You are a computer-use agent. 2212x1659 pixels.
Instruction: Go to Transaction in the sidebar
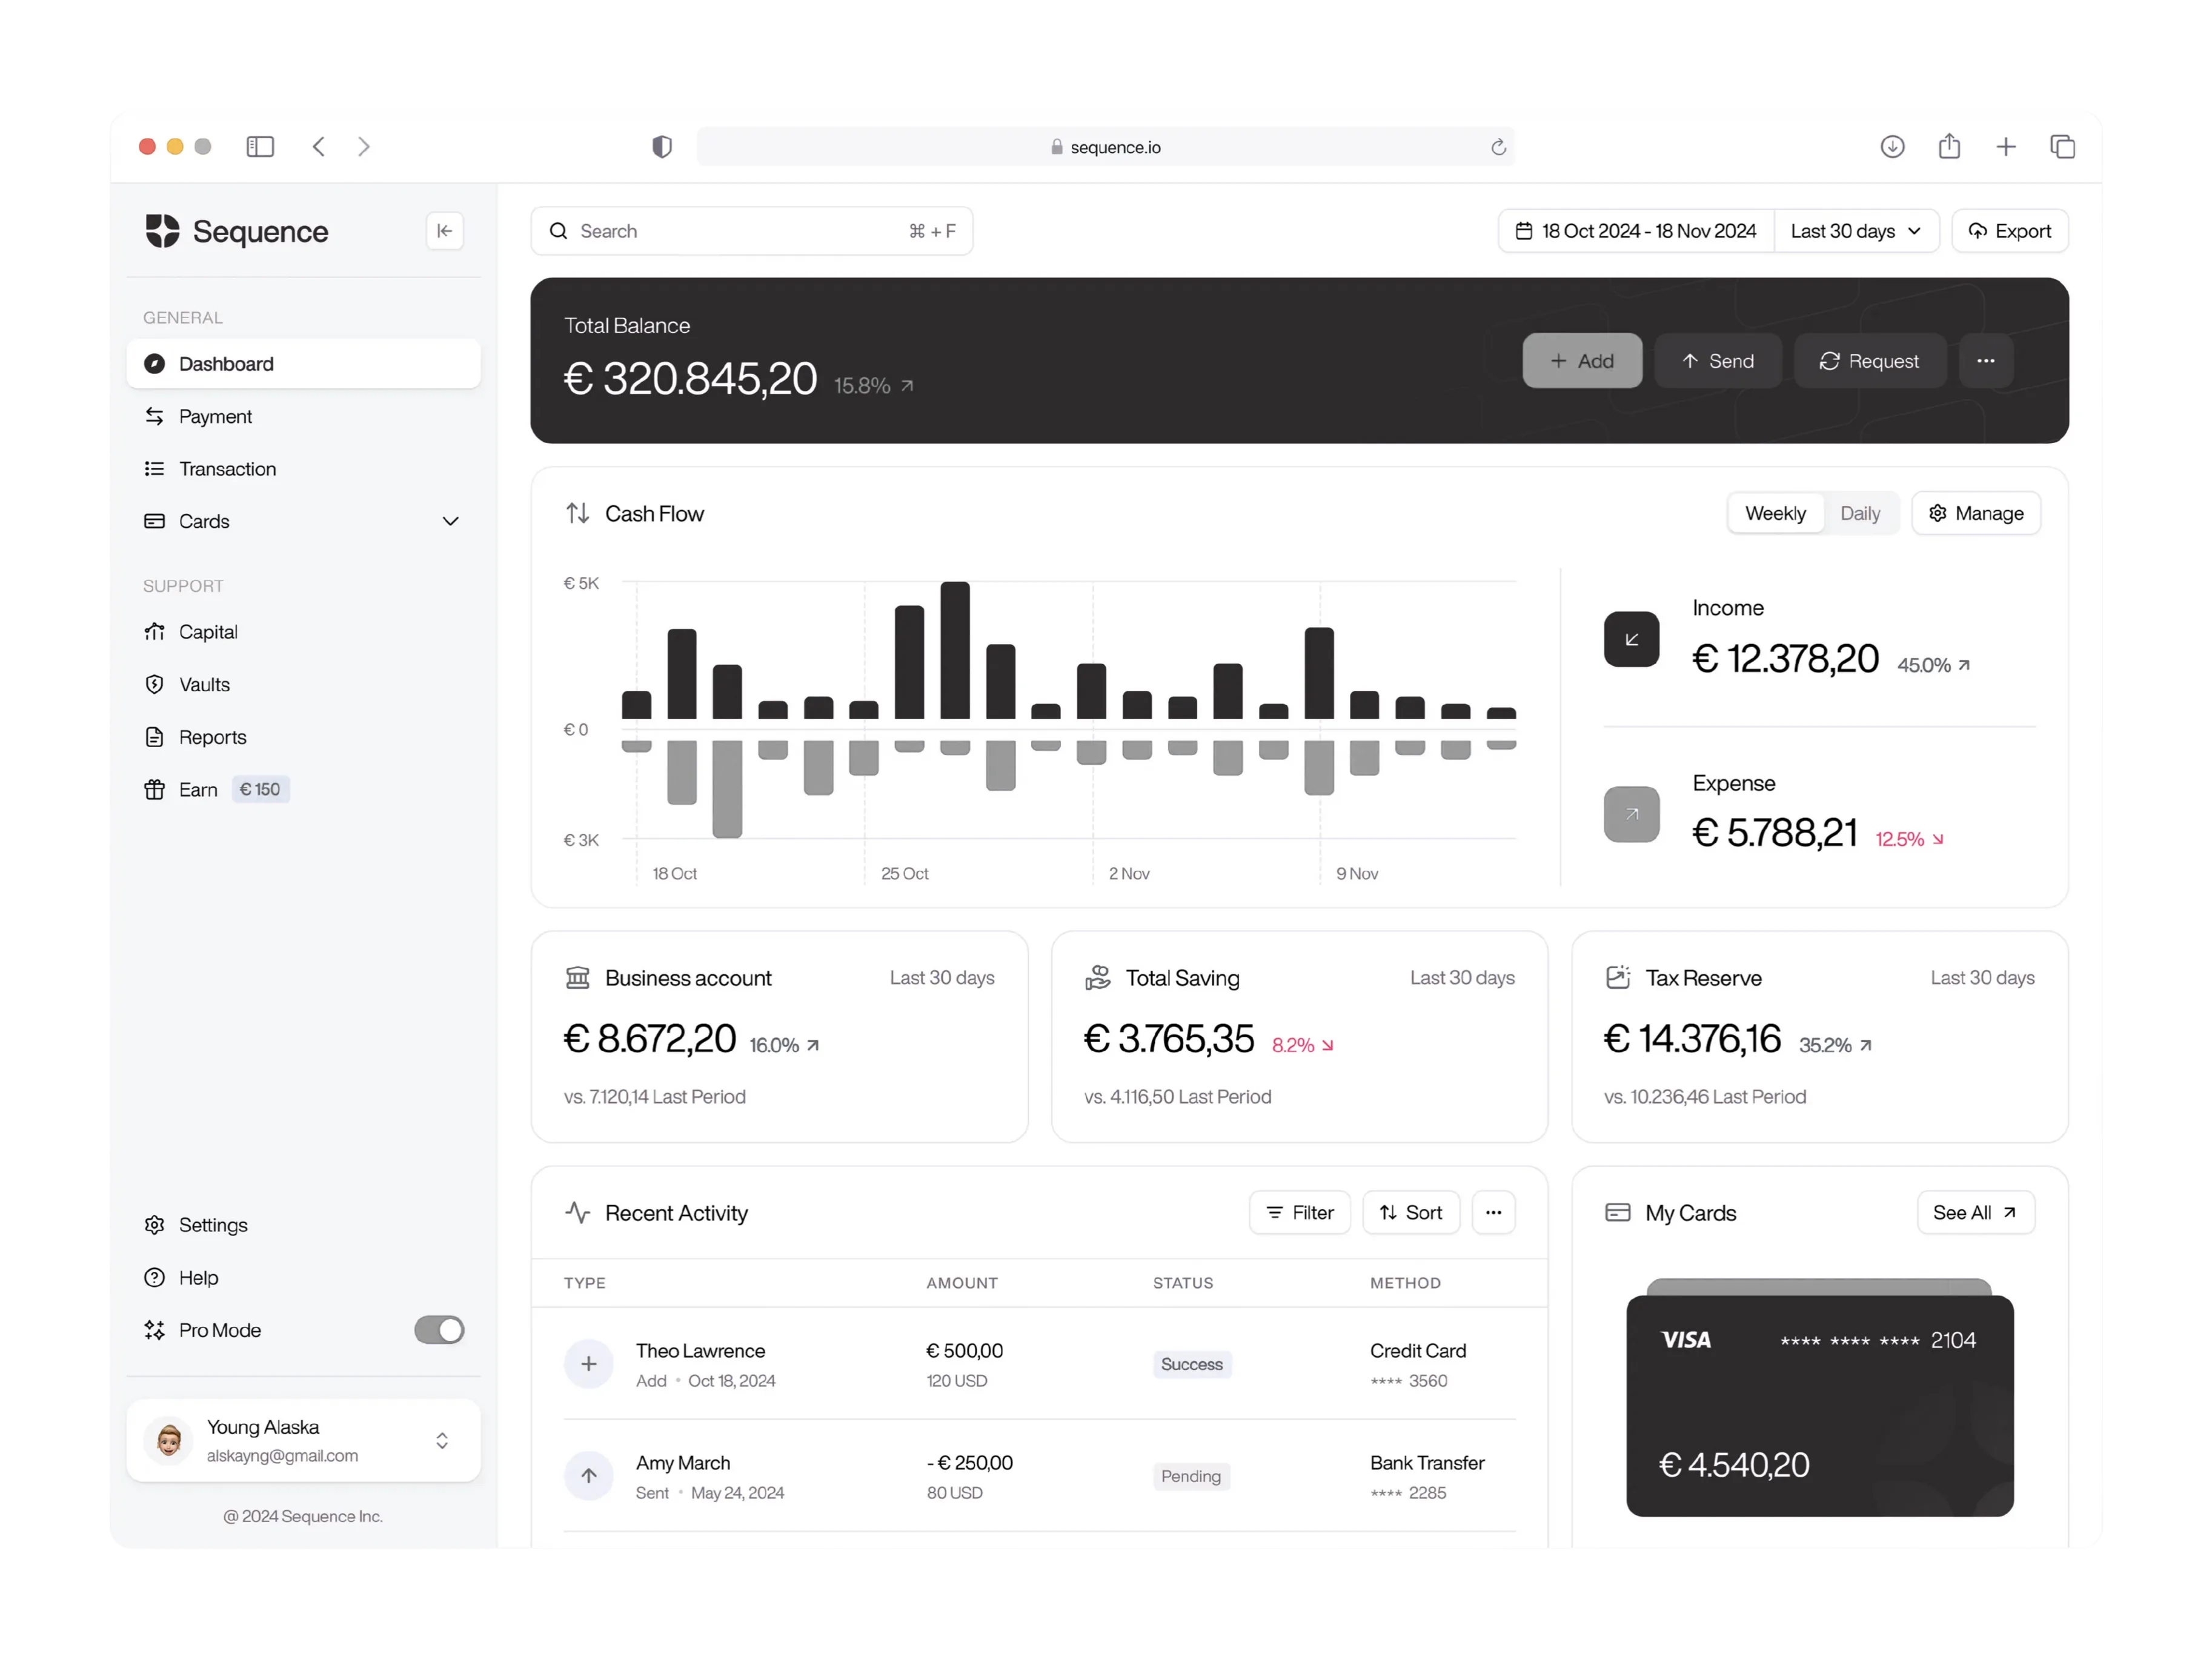[x=227, y=469]
